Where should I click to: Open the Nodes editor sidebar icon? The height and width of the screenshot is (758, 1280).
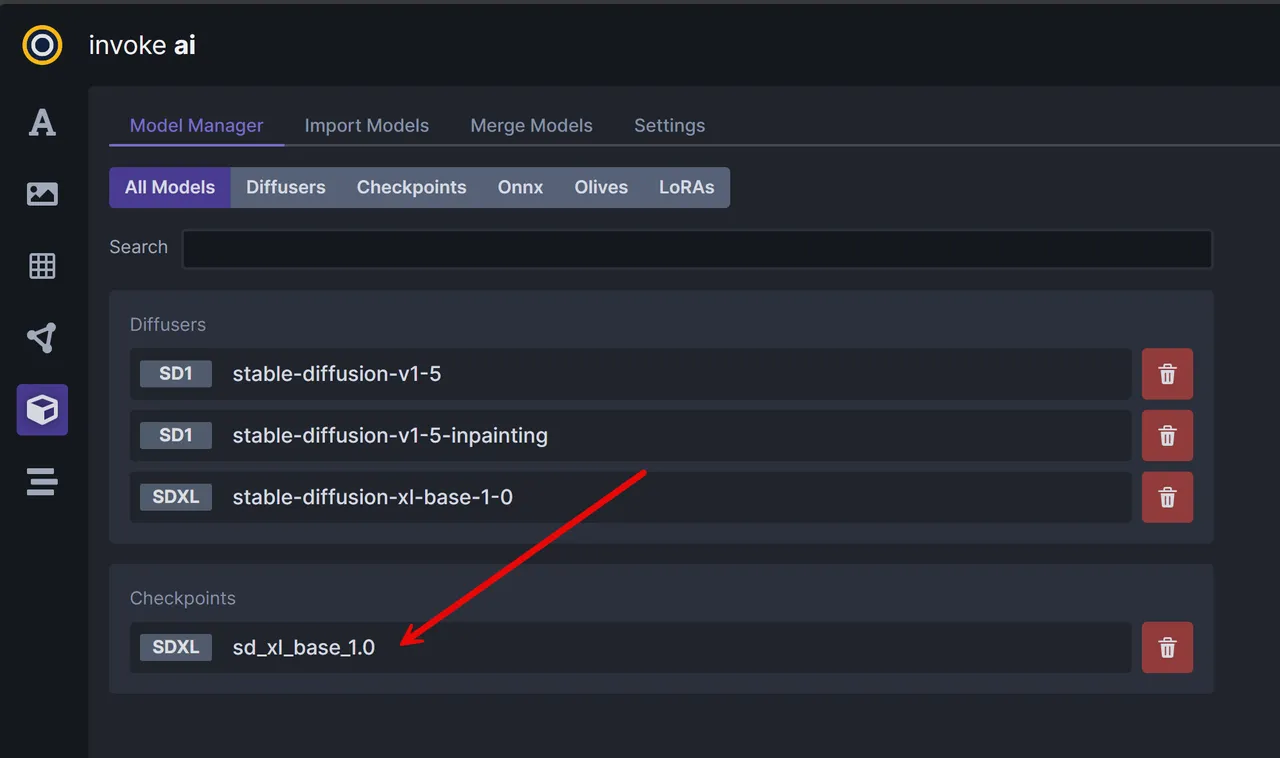click(42, 338)
